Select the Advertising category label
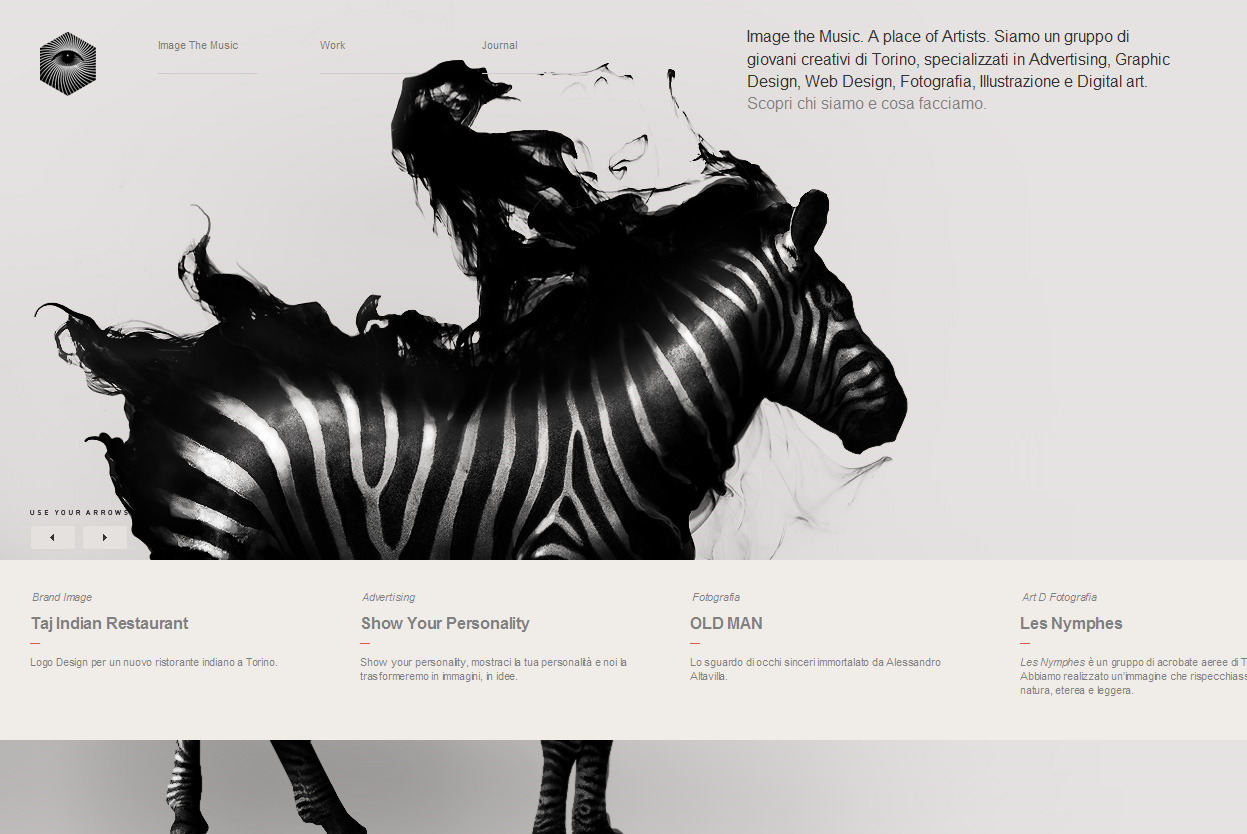Image resolution: width=1247 pixels, height=834 pixels. [x=389, y=597]
